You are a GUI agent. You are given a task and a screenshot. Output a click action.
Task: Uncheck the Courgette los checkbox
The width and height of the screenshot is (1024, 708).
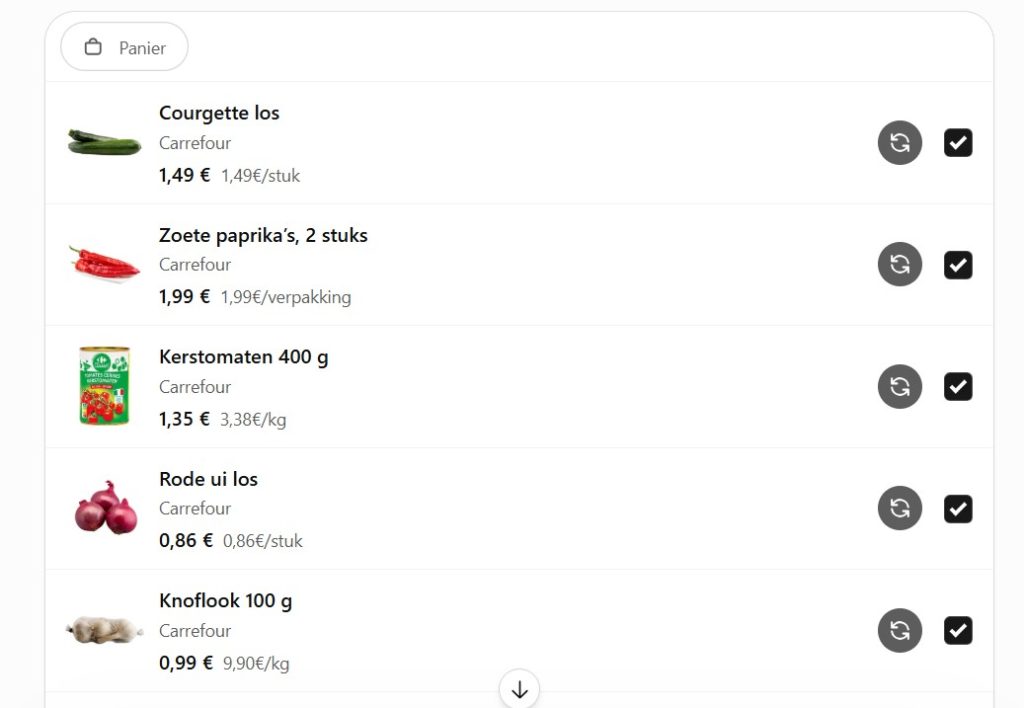click(x=957, y=143)
